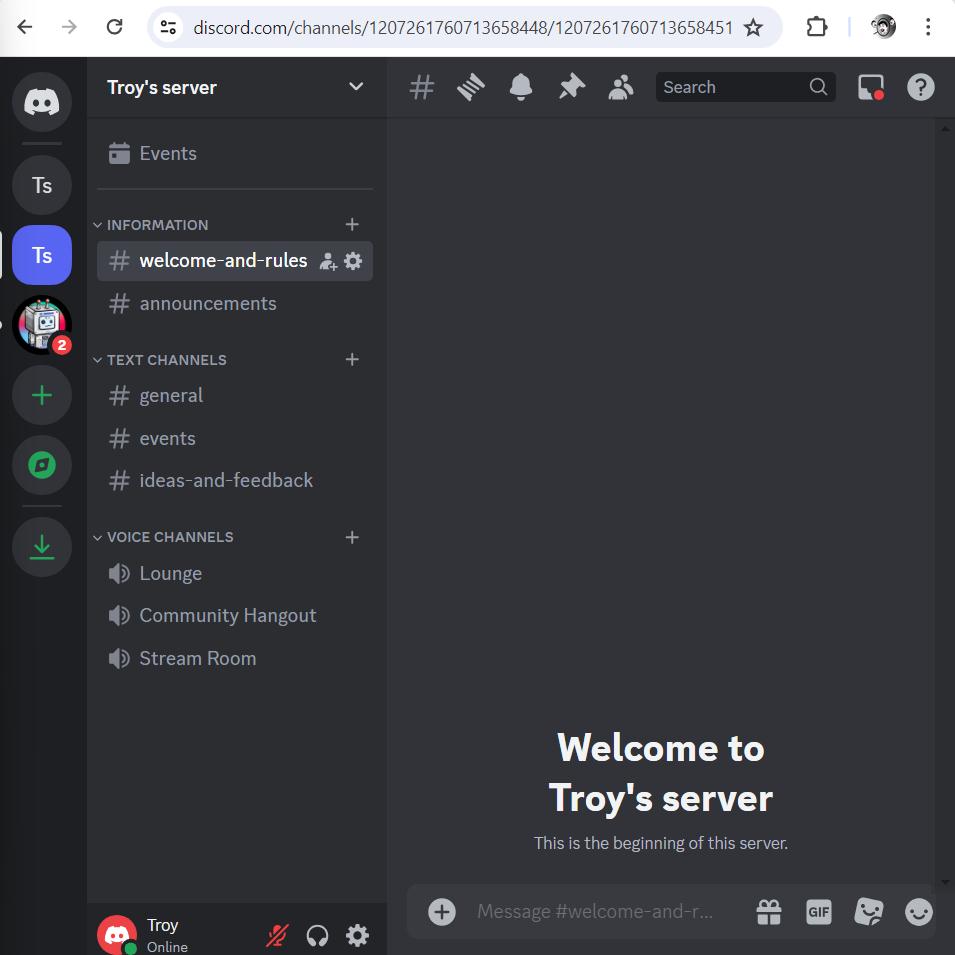
Task: Open the Events page
Action: pos(167,153)
